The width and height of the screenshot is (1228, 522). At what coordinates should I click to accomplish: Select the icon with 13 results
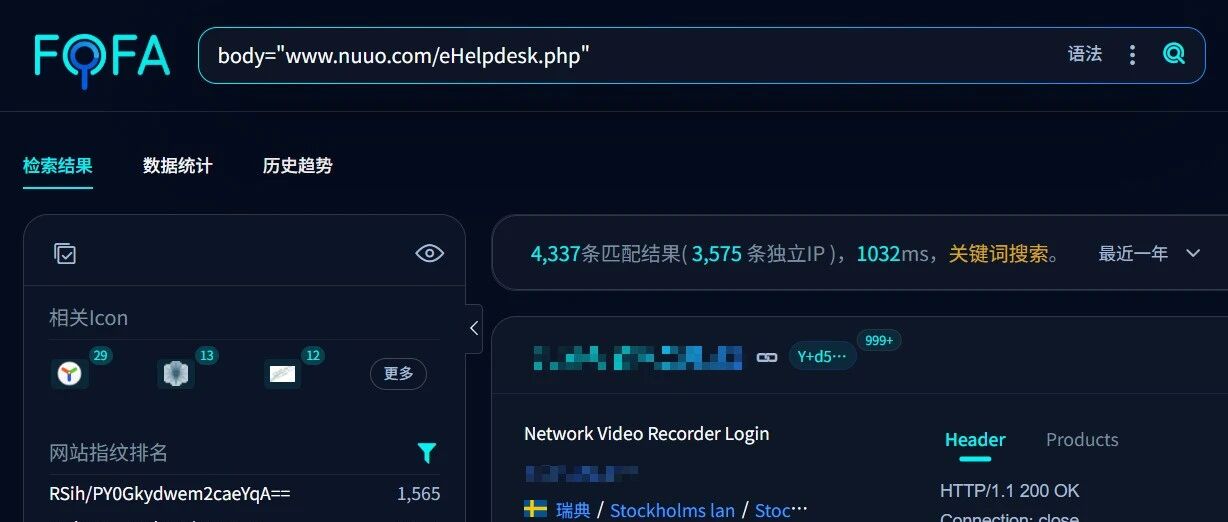click(176, 374)
